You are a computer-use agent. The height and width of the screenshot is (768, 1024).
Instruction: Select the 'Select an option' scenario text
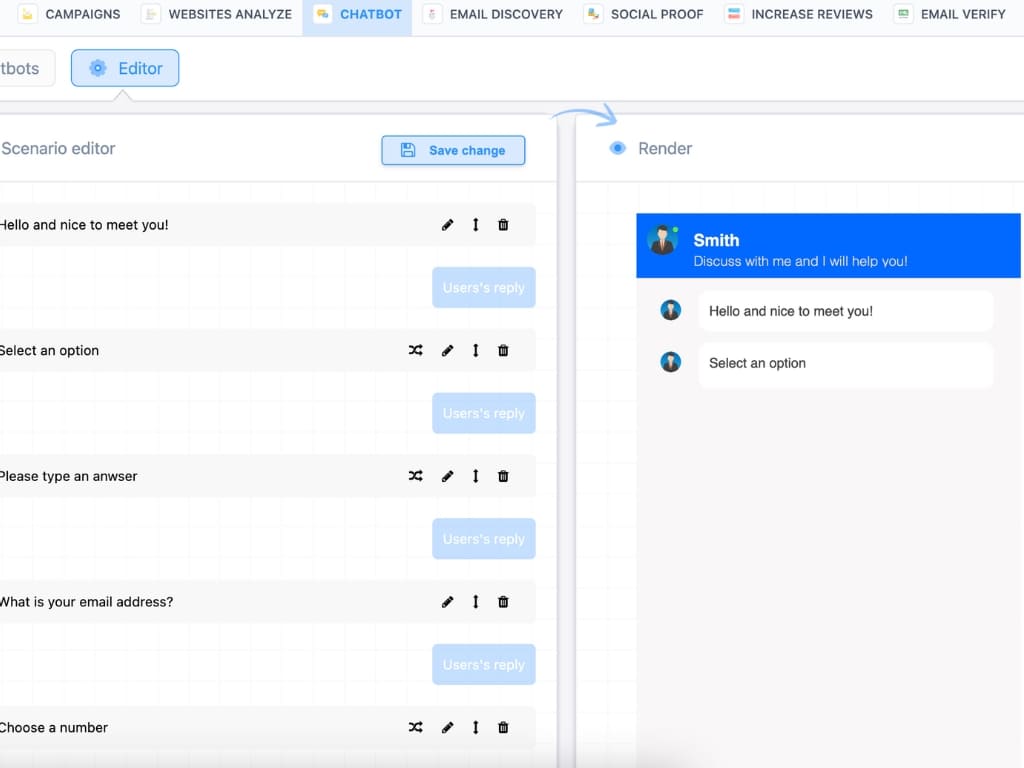click(49, 350)
